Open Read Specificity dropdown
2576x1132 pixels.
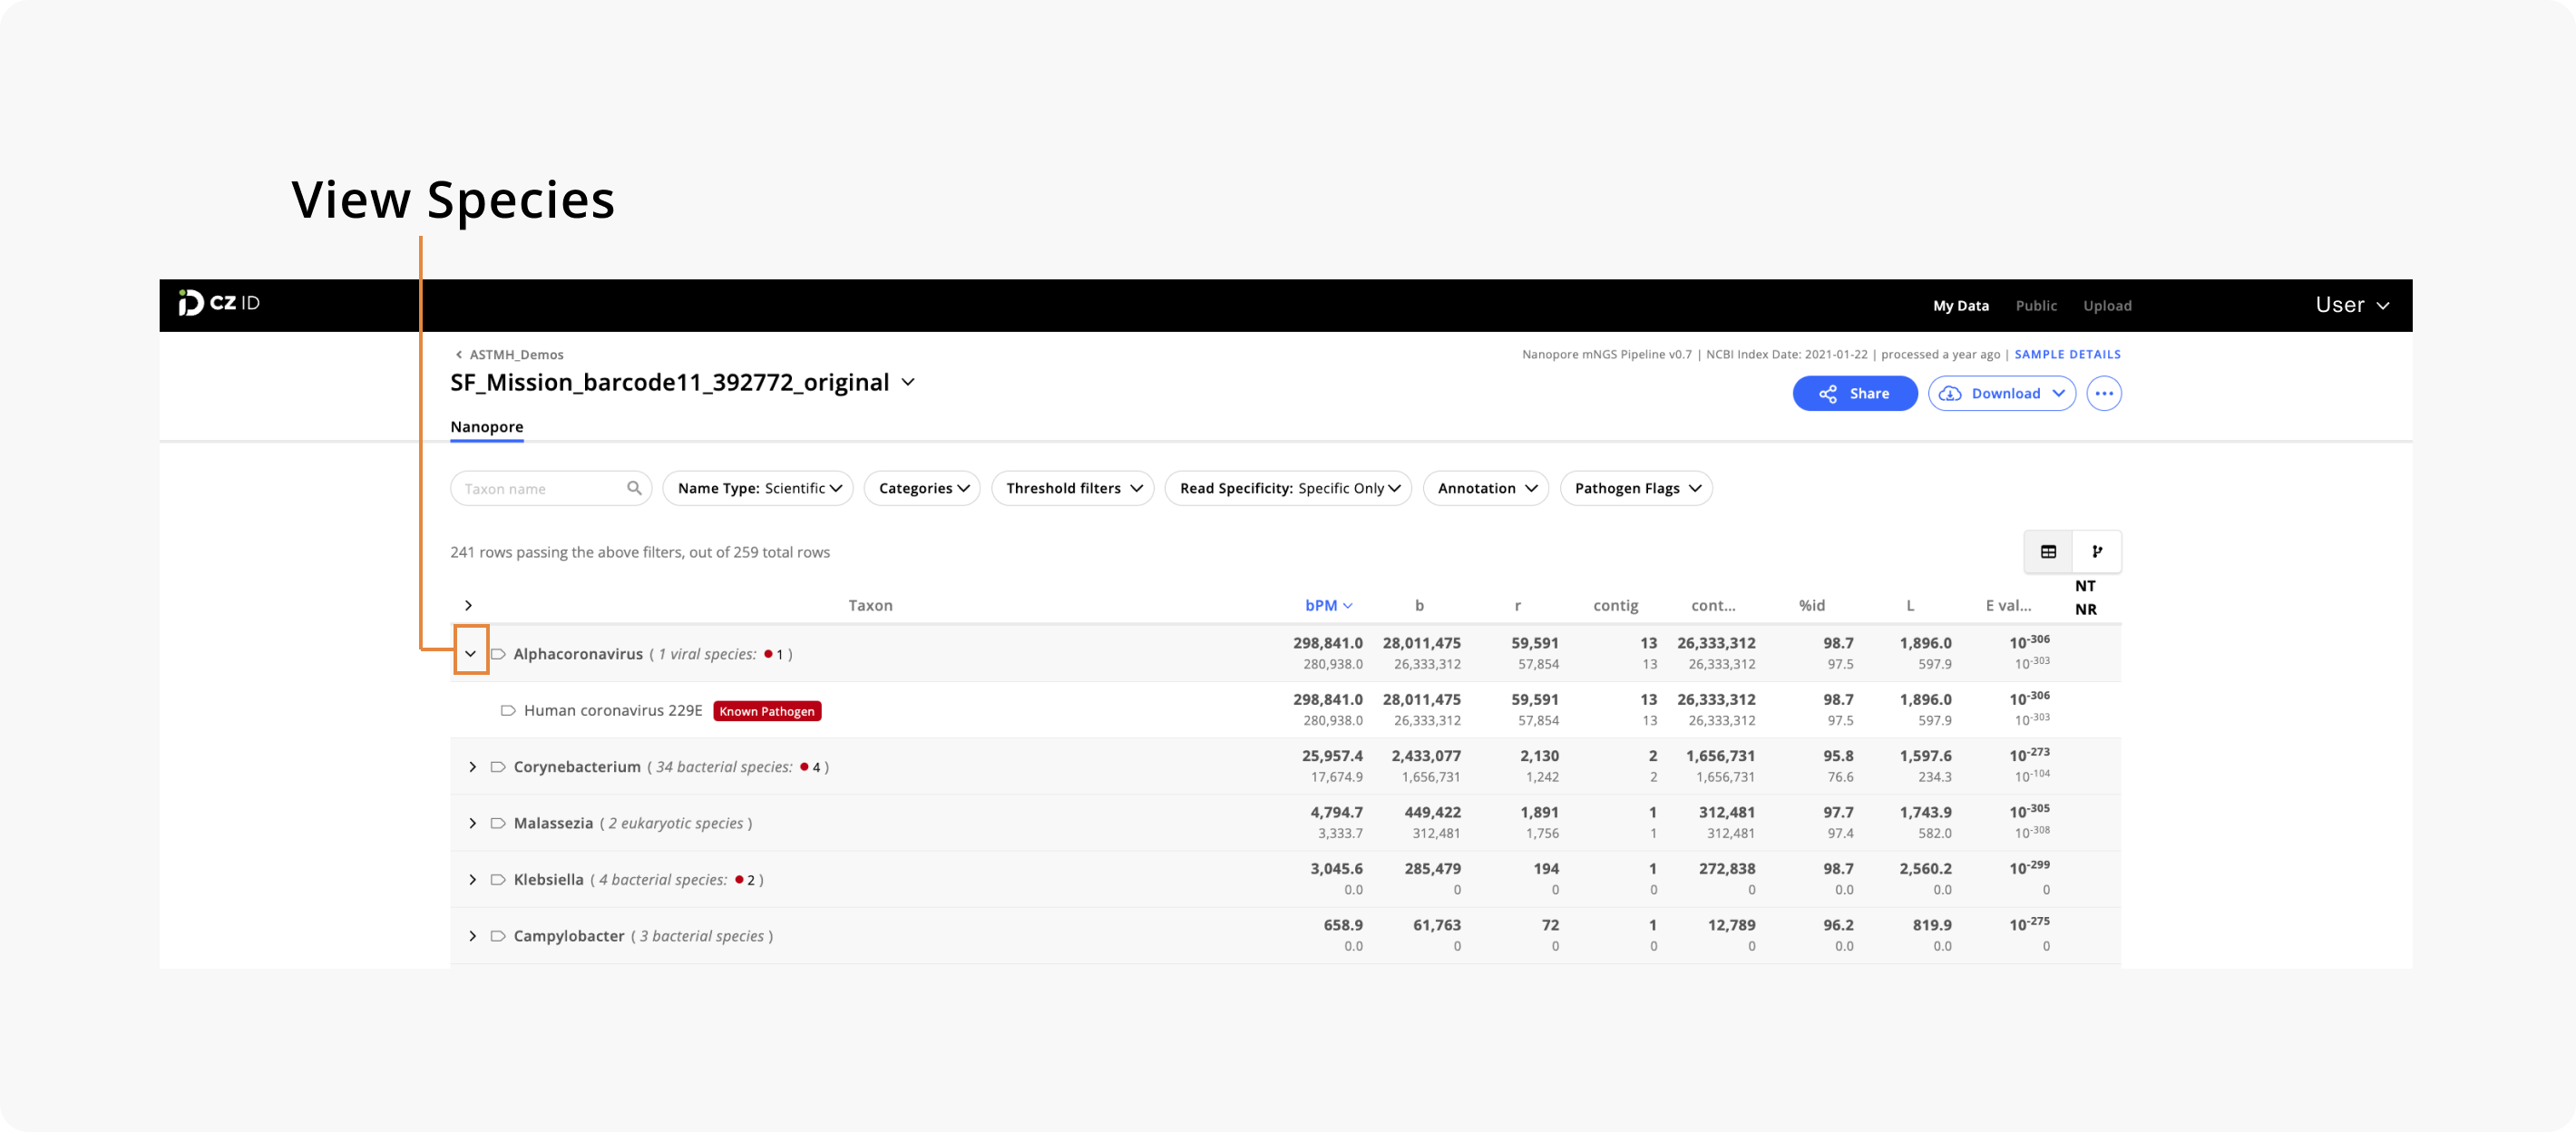1288,488
